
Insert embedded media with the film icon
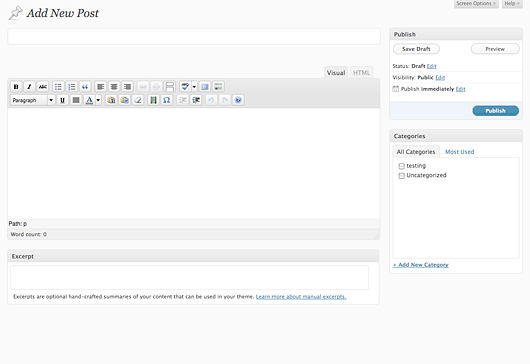pos(153,100)
